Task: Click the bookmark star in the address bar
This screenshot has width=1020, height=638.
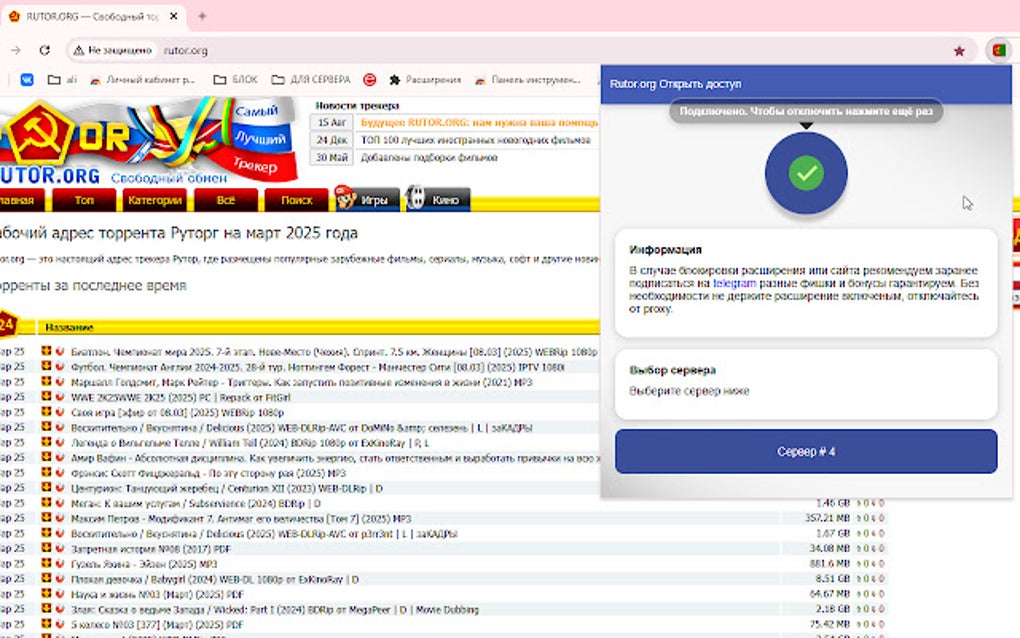Action: 957,49
